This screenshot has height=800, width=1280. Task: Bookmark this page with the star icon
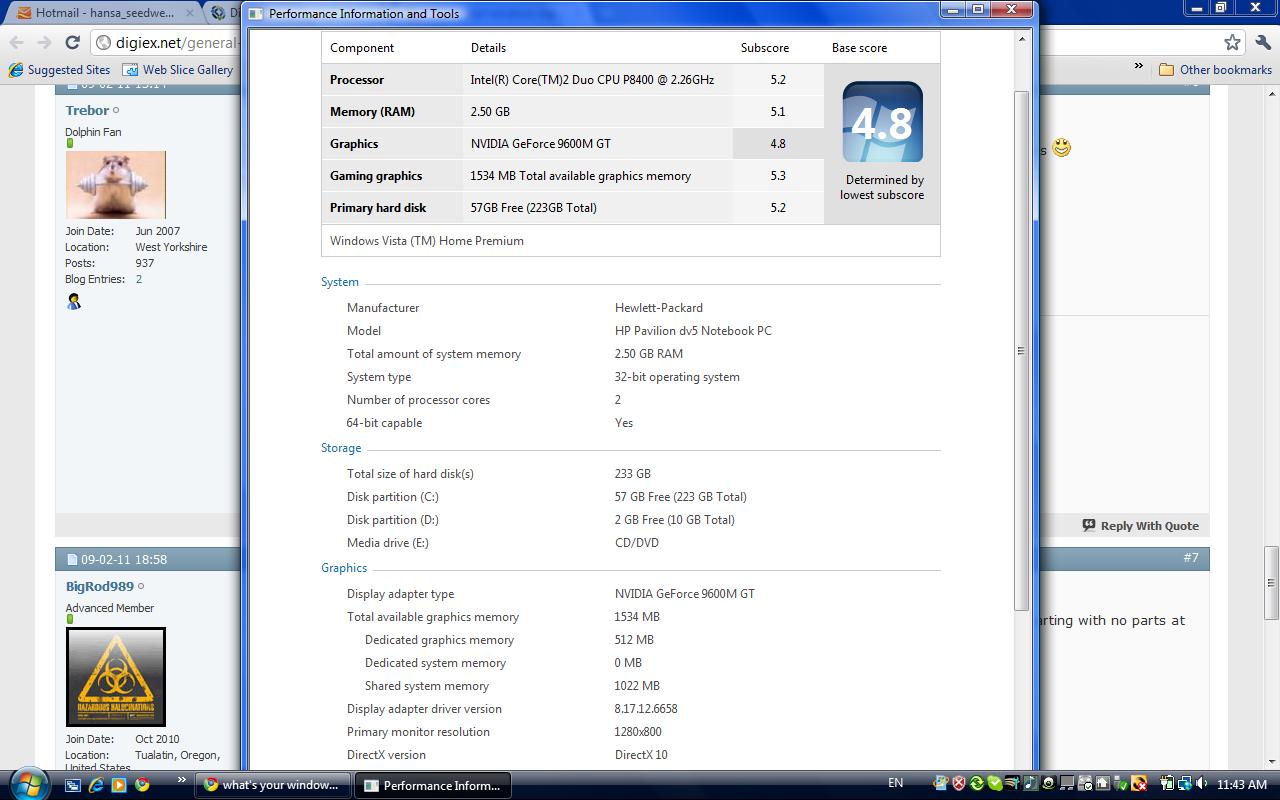point(1233,42)
